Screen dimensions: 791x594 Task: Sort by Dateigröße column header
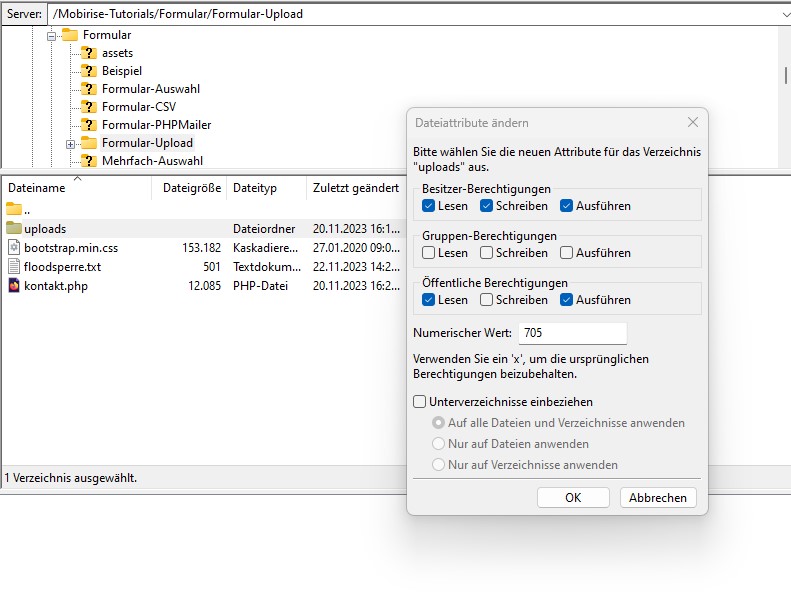coord(189,188)
